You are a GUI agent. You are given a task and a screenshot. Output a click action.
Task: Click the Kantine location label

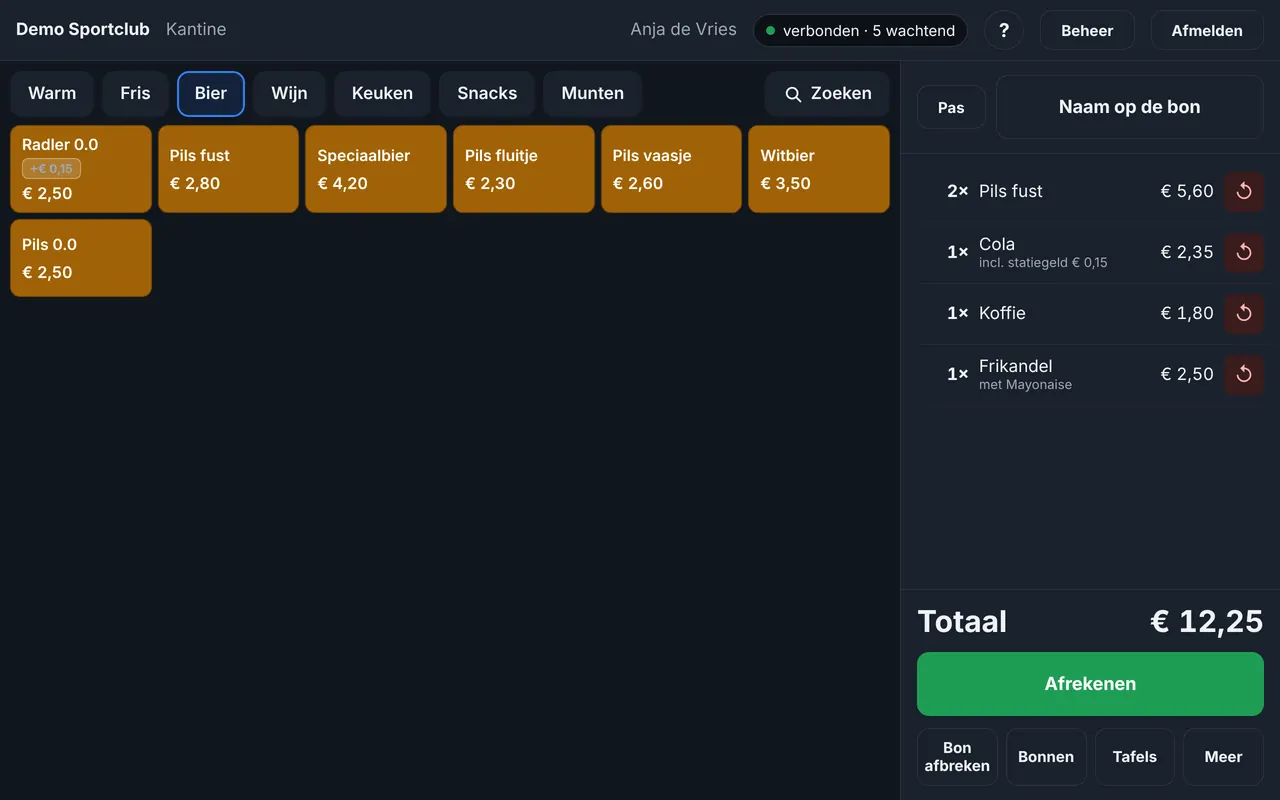tap(196, 29)
